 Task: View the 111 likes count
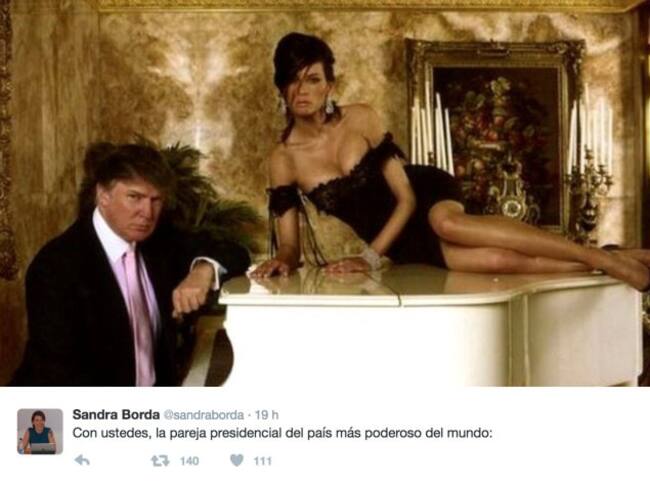[x=262, y=461]
